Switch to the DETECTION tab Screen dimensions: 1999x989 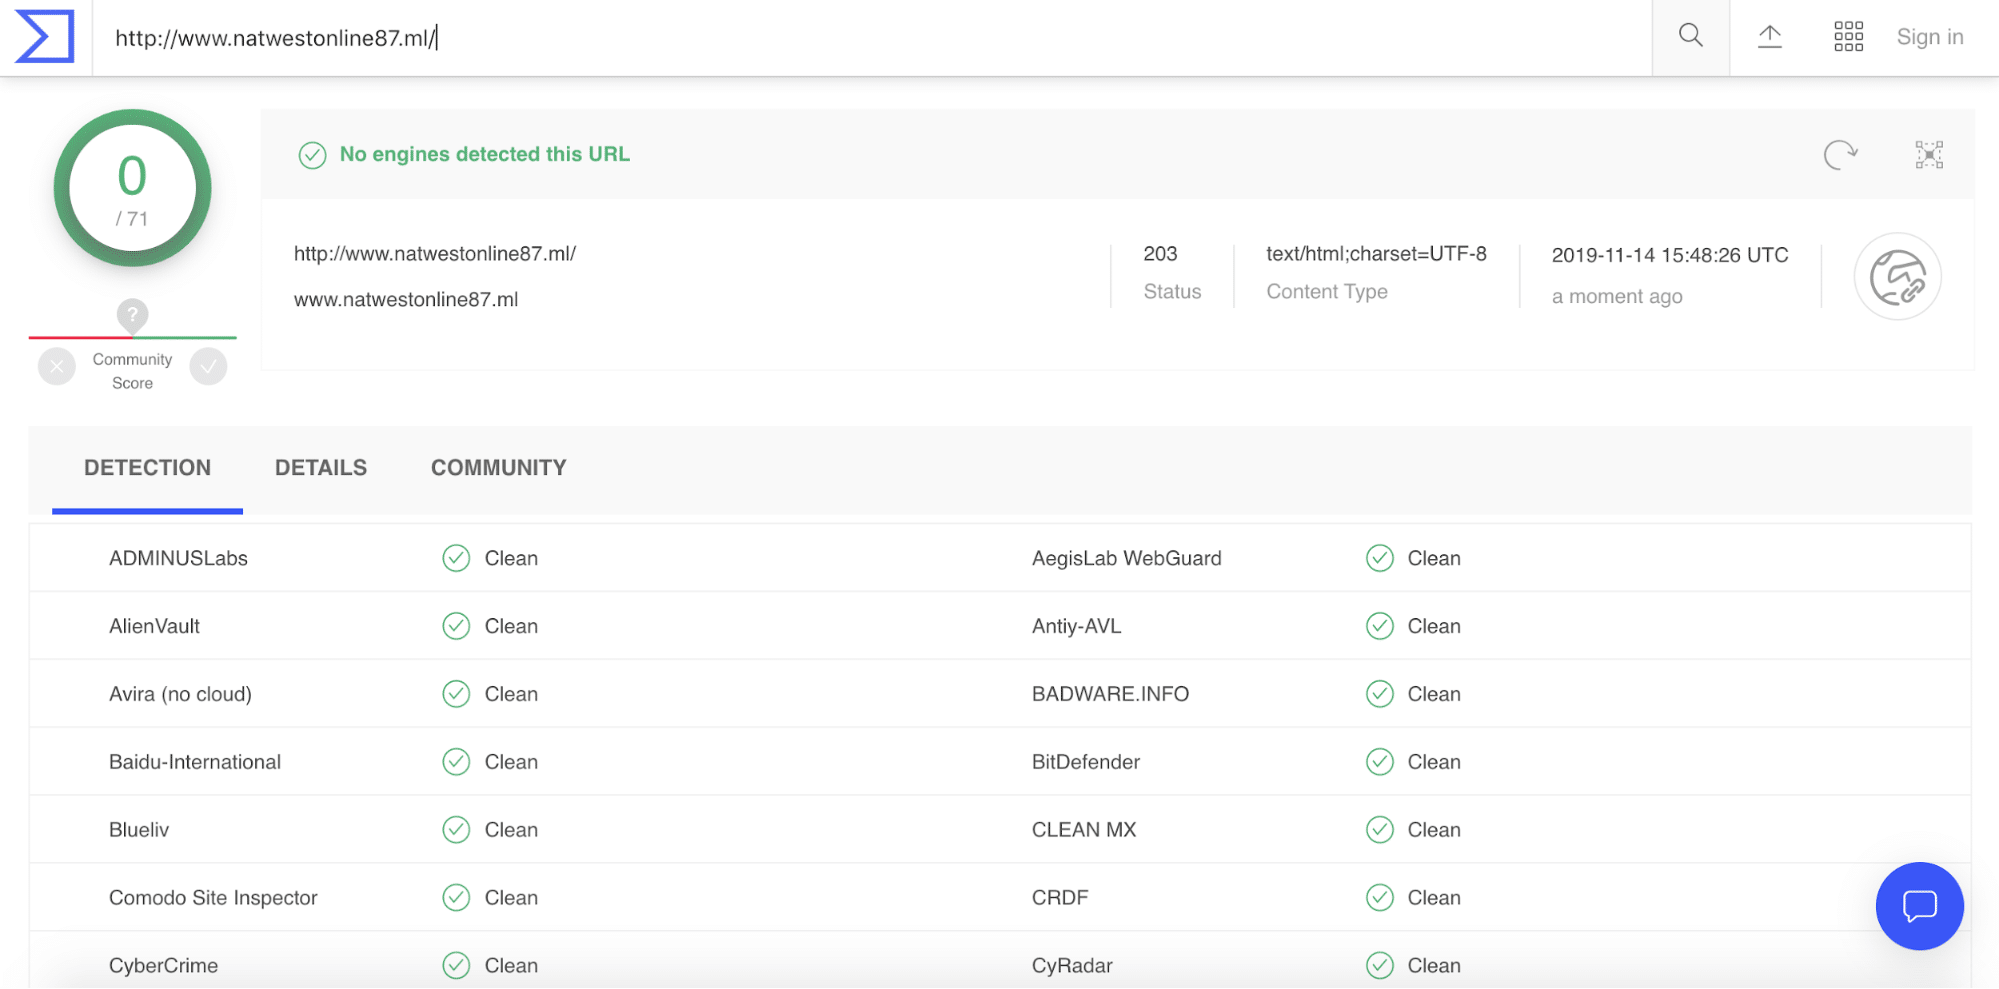tap(147, 468)
